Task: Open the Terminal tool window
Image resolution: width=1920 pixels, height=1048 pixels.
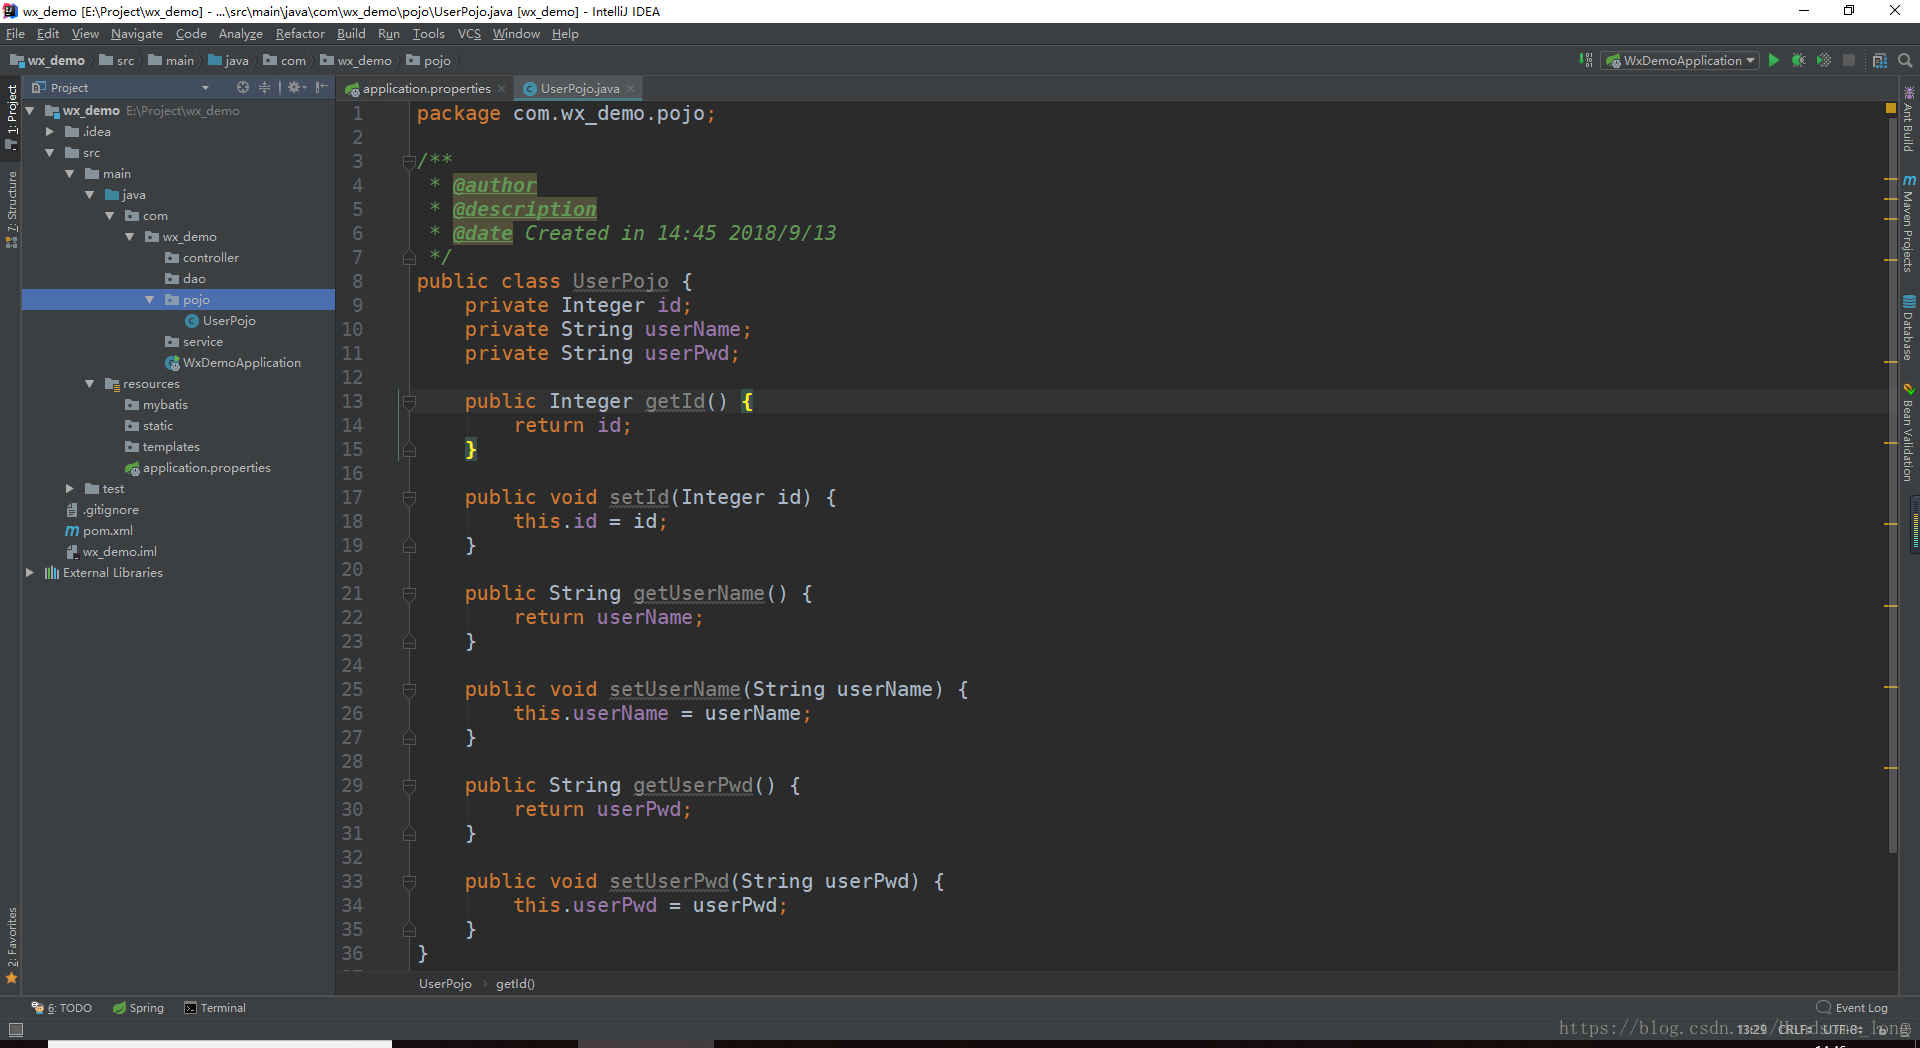Action: 215,1008
